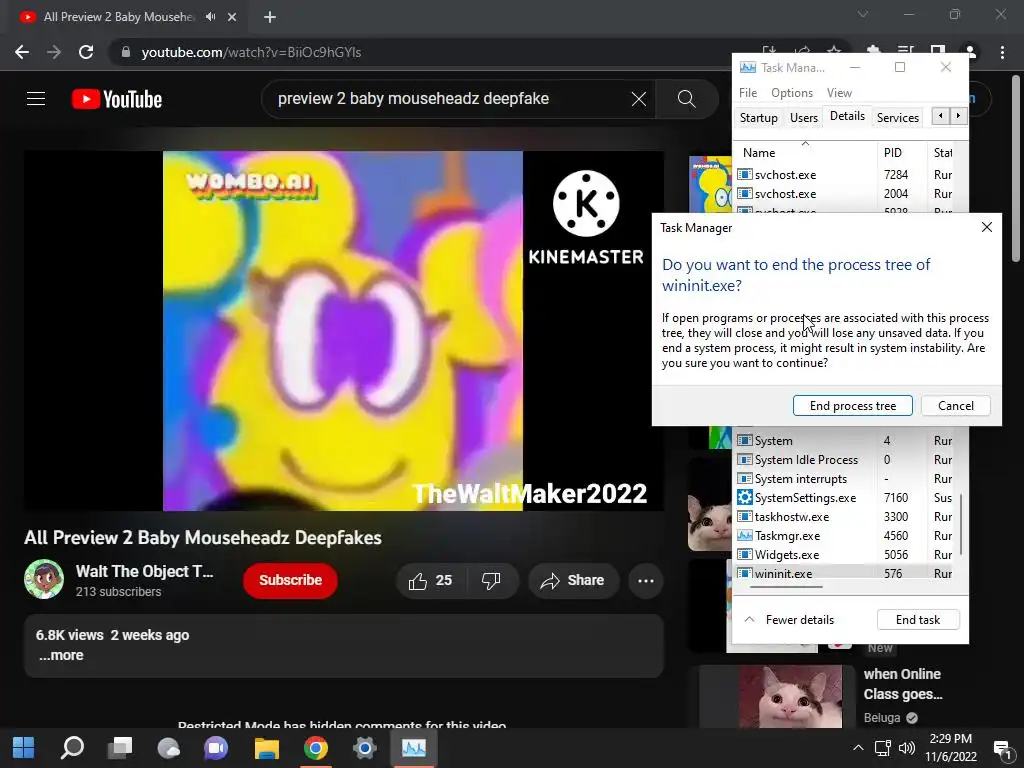
Task: Click End task button
Action: click(x=918, y=620)
